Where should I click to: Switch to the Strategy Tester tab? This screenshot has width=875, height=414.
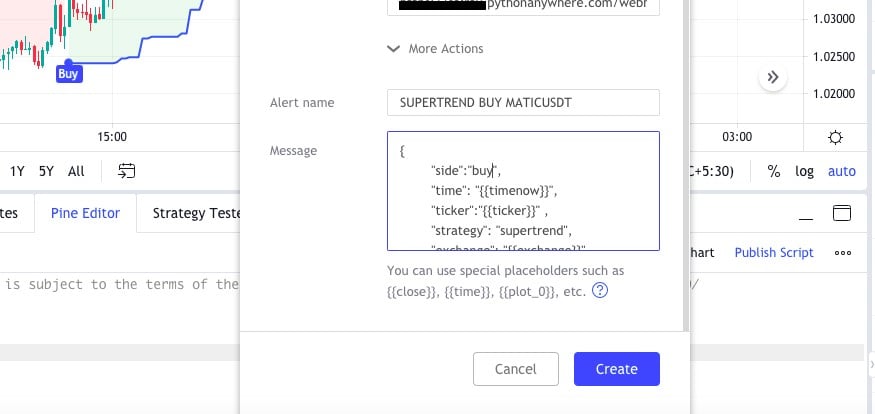click(190, 213)
